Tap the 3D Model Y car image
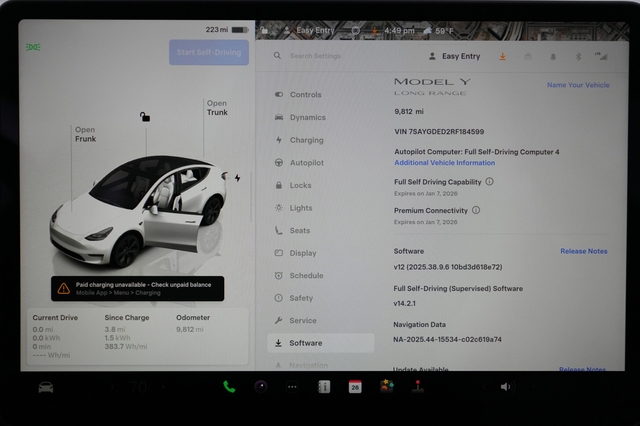640x426 pixels. [x=137, y=210]
